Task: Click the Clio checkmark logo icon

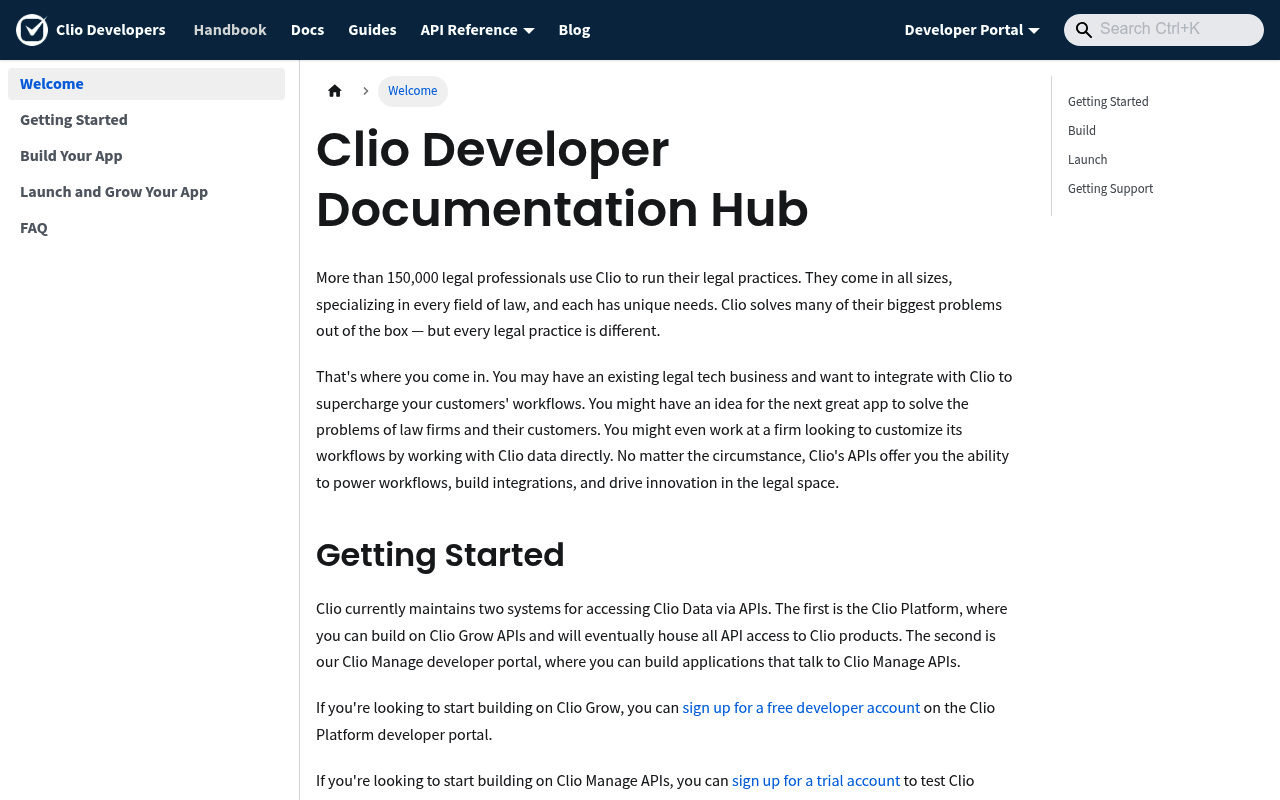Action: point(32,30)
